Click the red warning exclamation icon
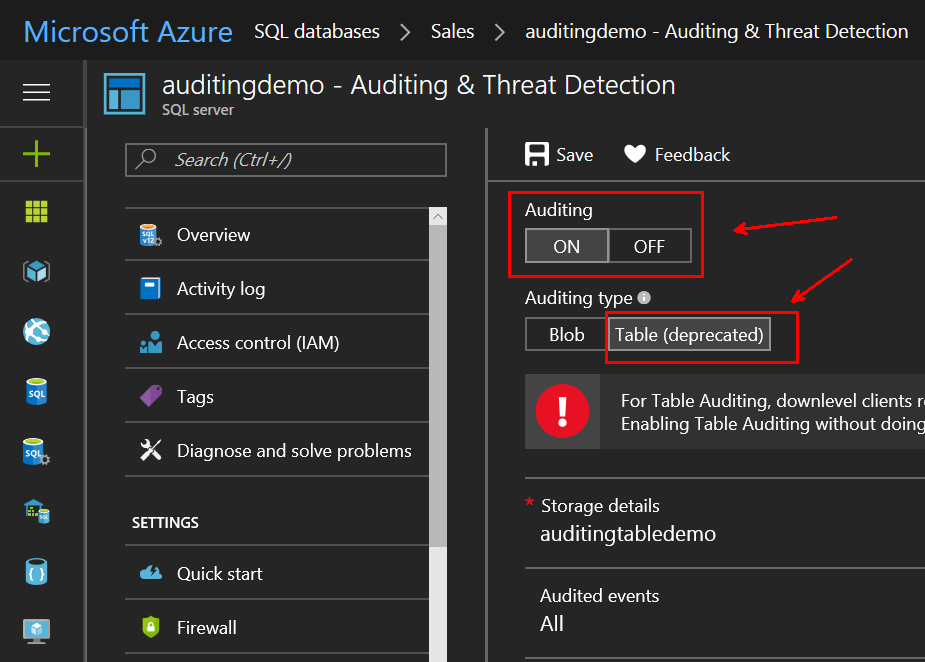The width and height of the screenshot is (925, 662). click(x=562, y=411)
